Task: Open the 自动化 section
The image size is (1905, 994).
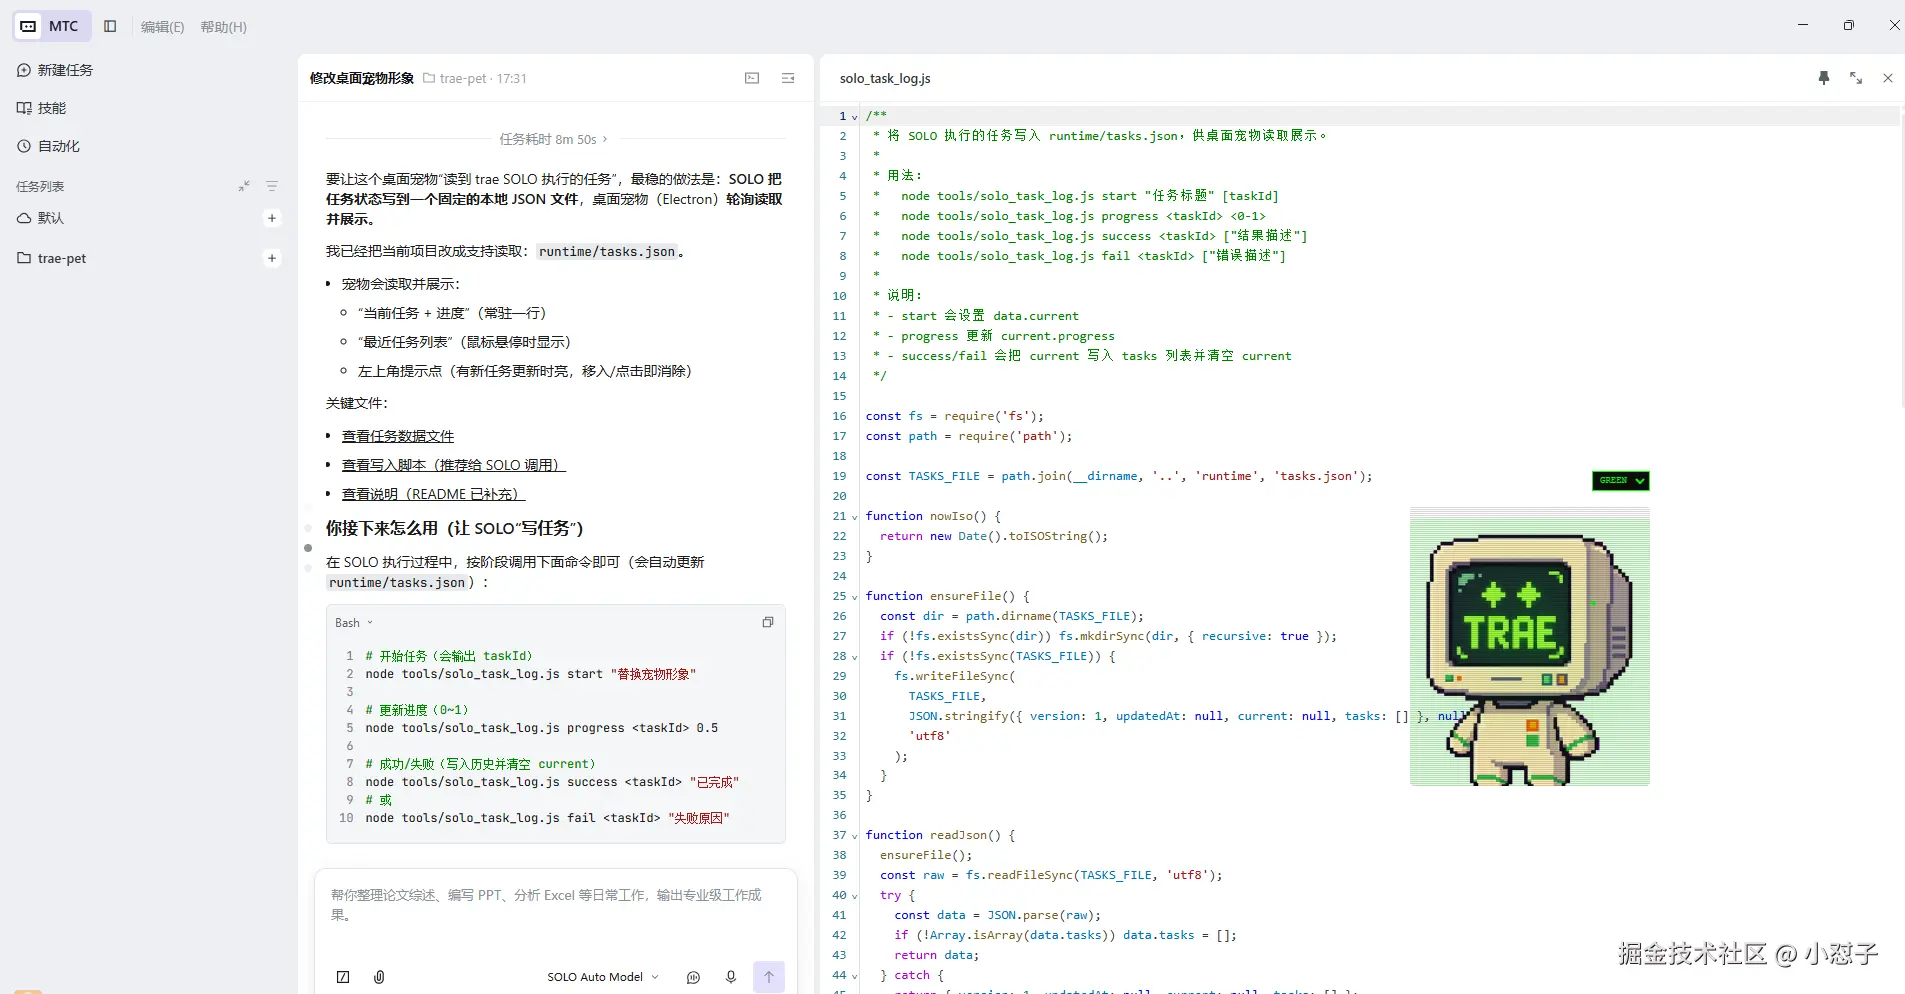Action: [48, 146]
